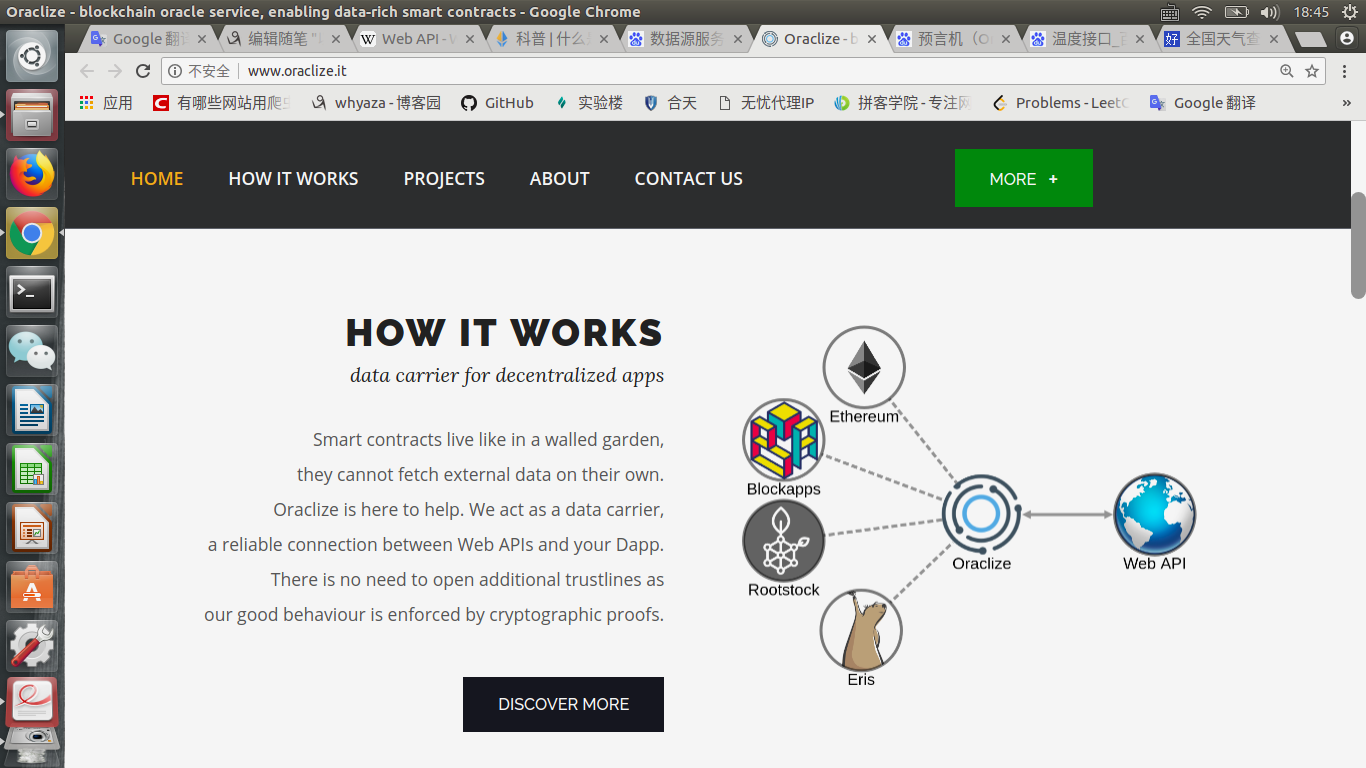Viewport: 1366px width, 768px height.
Task: Launch LibreOffice Impress from the launcher
Action: pos(32,528)
